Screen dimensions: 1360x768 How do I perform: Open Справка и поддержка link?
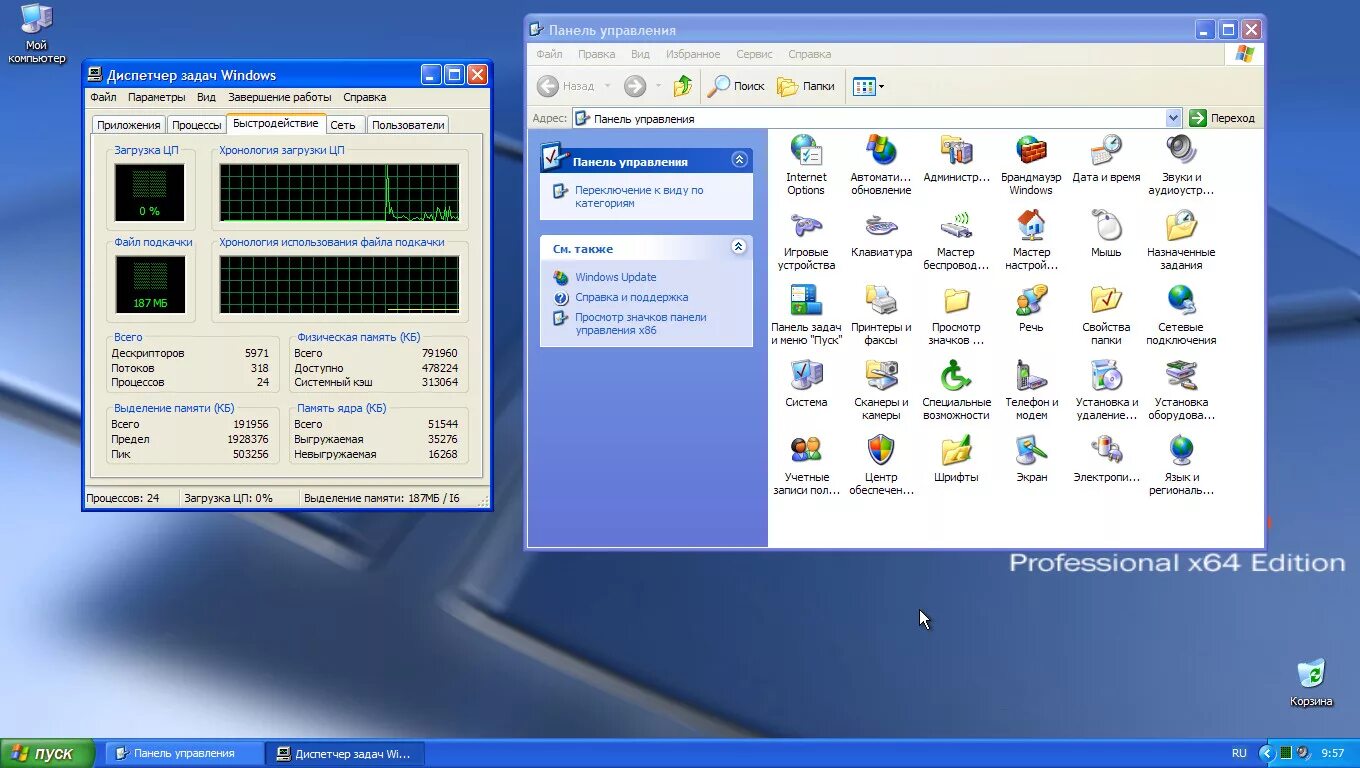coord(632,297)
